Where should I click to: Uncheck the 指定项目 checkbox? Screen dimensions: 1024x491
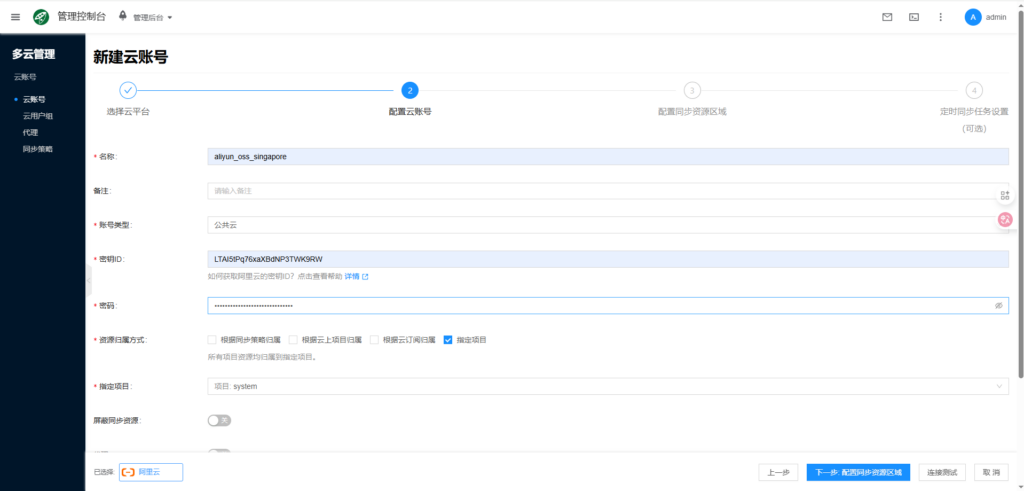click(x=448, y=340)
